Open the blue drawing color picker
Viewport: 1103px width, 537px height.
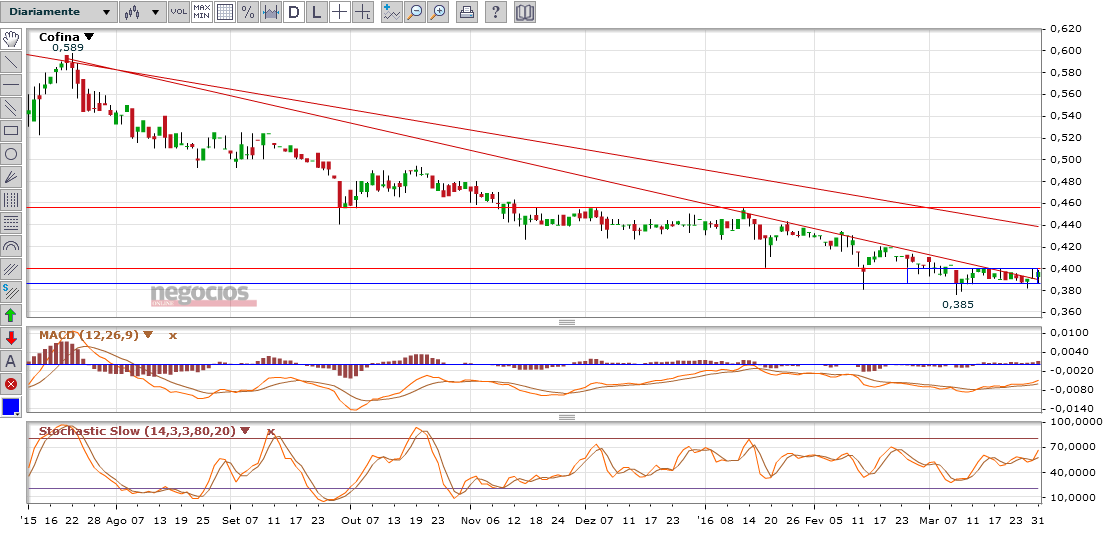click(11, 407)
